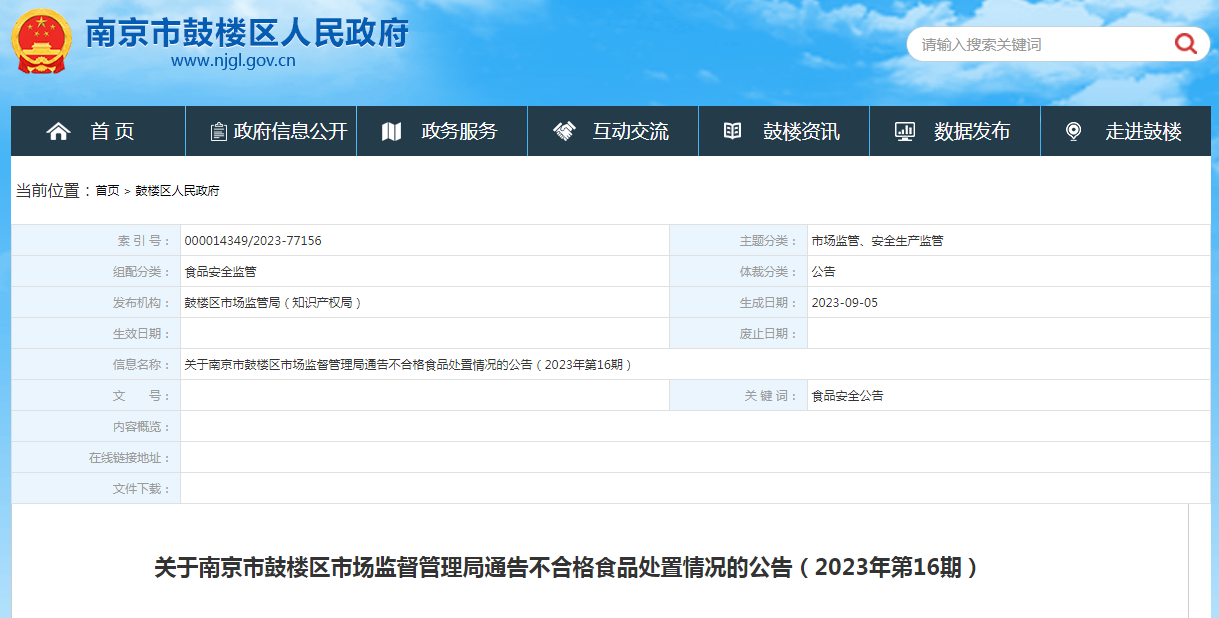Click the red search magnifier icon
This screenshot has width=1219, height=618.
tap(1185, 43)
